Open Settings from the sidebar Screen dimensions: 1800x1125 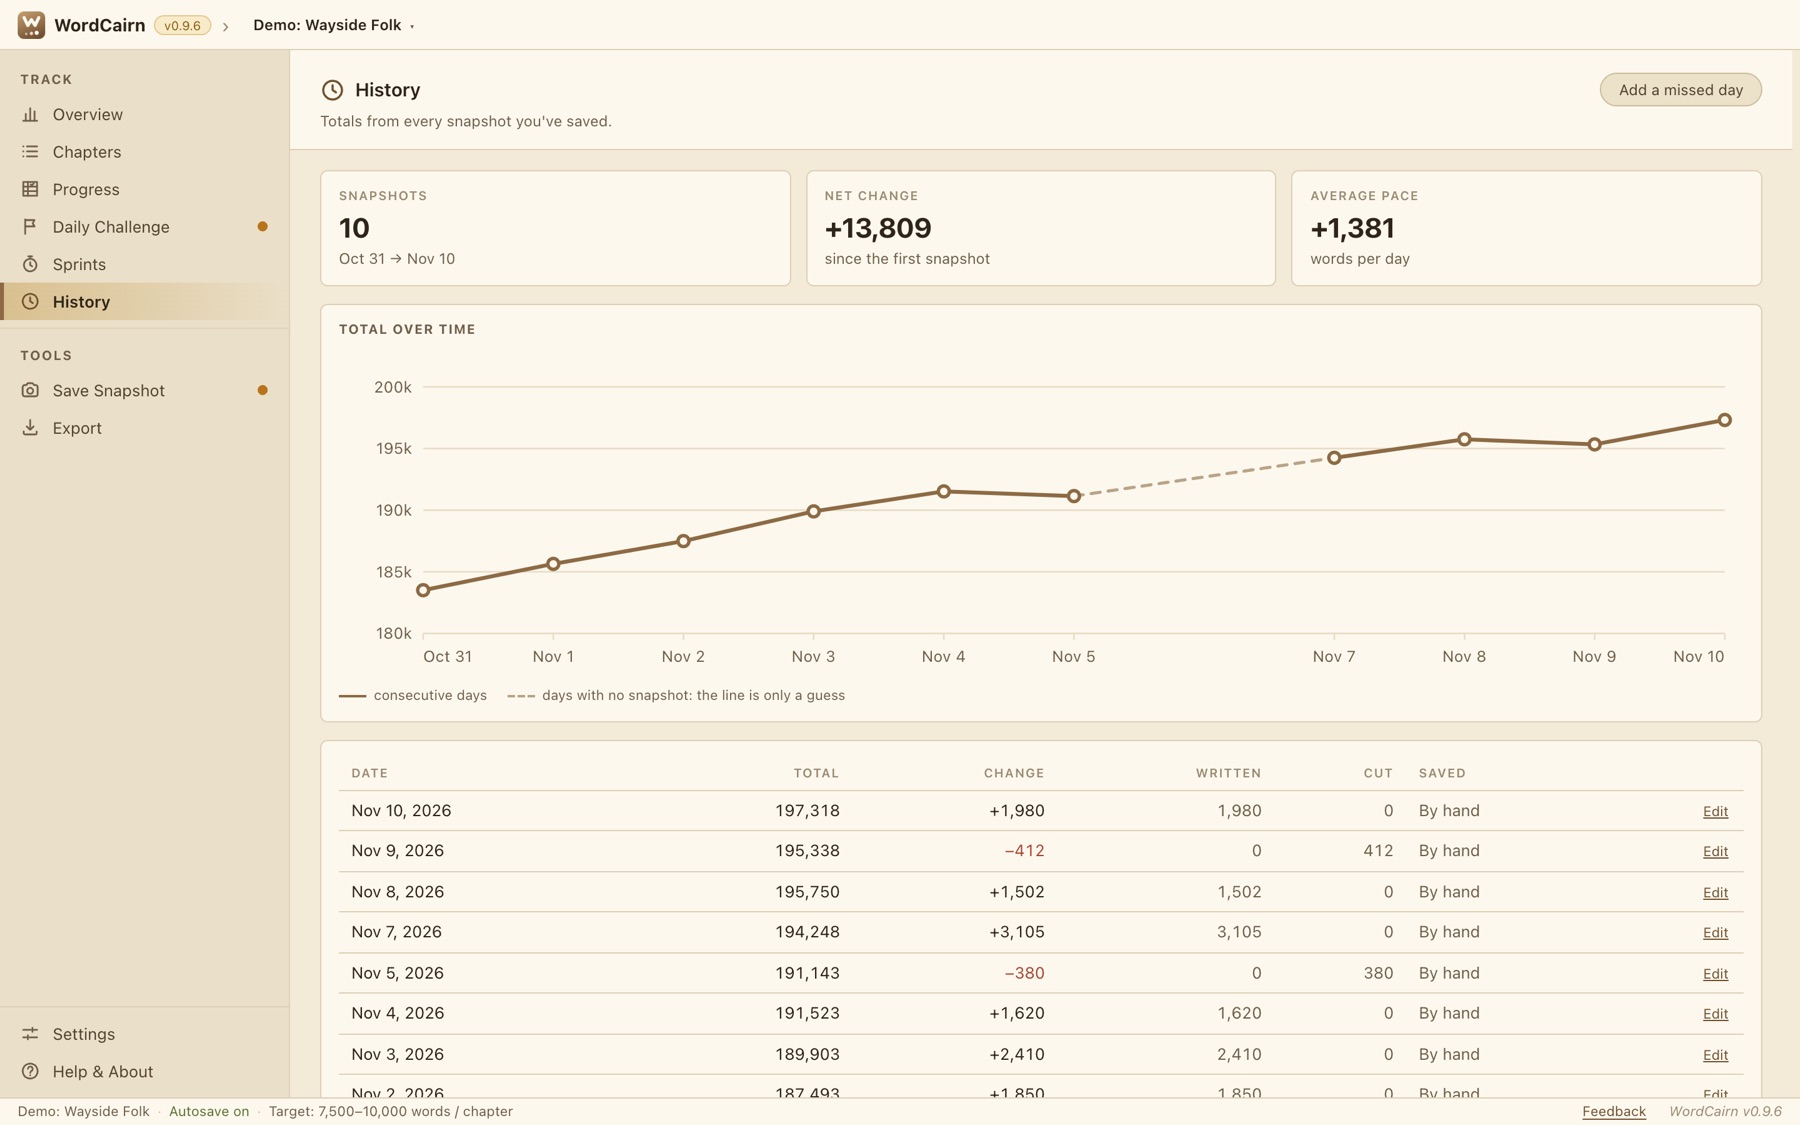[145, 1034]
